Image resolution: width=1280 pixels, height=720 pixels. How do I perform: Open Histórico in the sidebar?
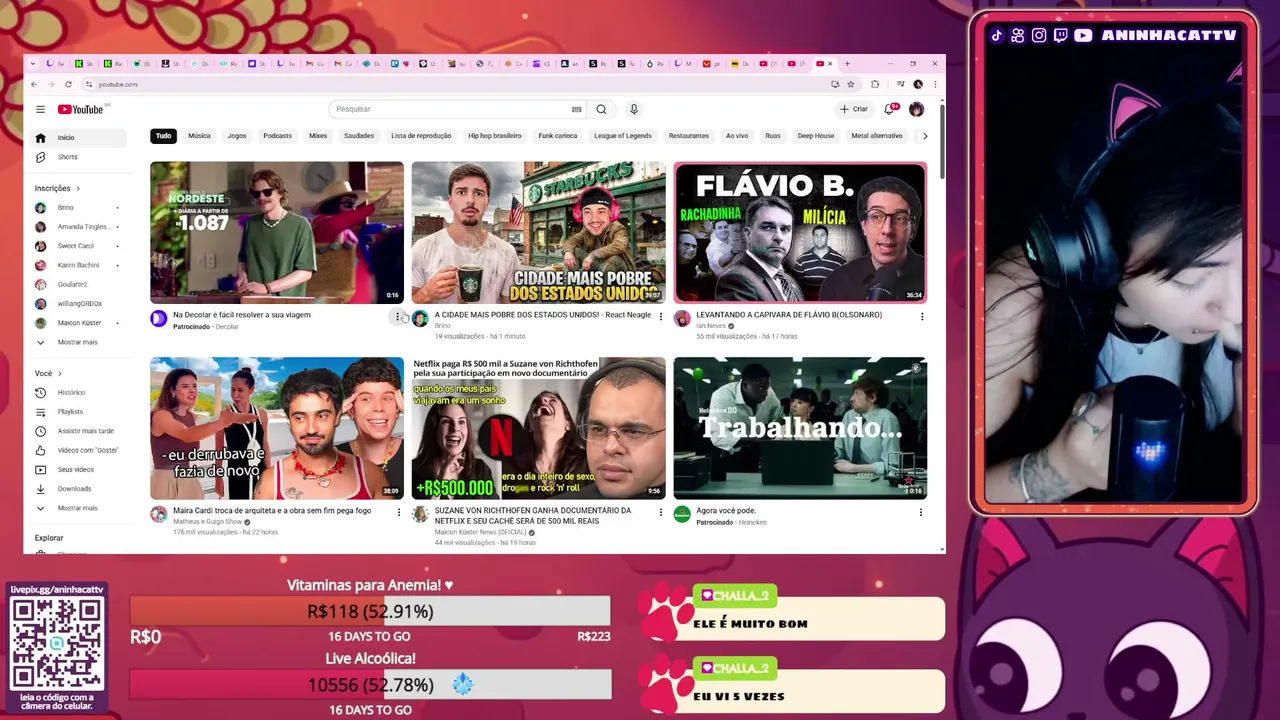pyautogui.click(x=80, y=393)
